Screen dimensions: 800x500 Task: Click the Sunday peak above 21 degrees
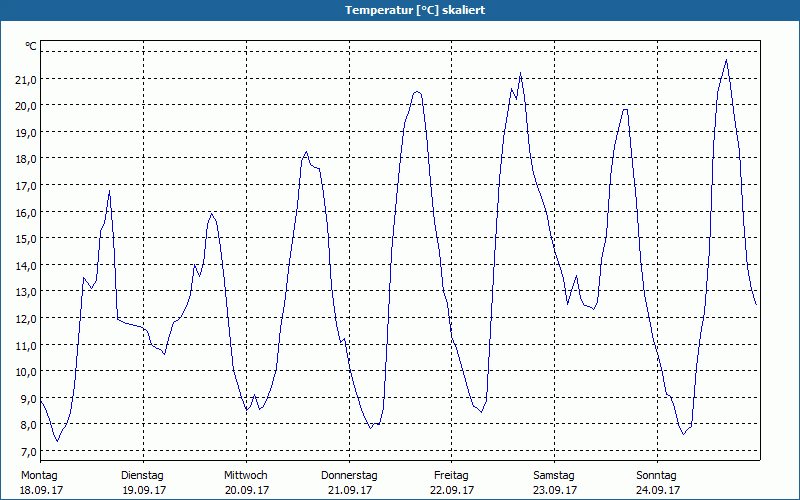tap(726, 60)
